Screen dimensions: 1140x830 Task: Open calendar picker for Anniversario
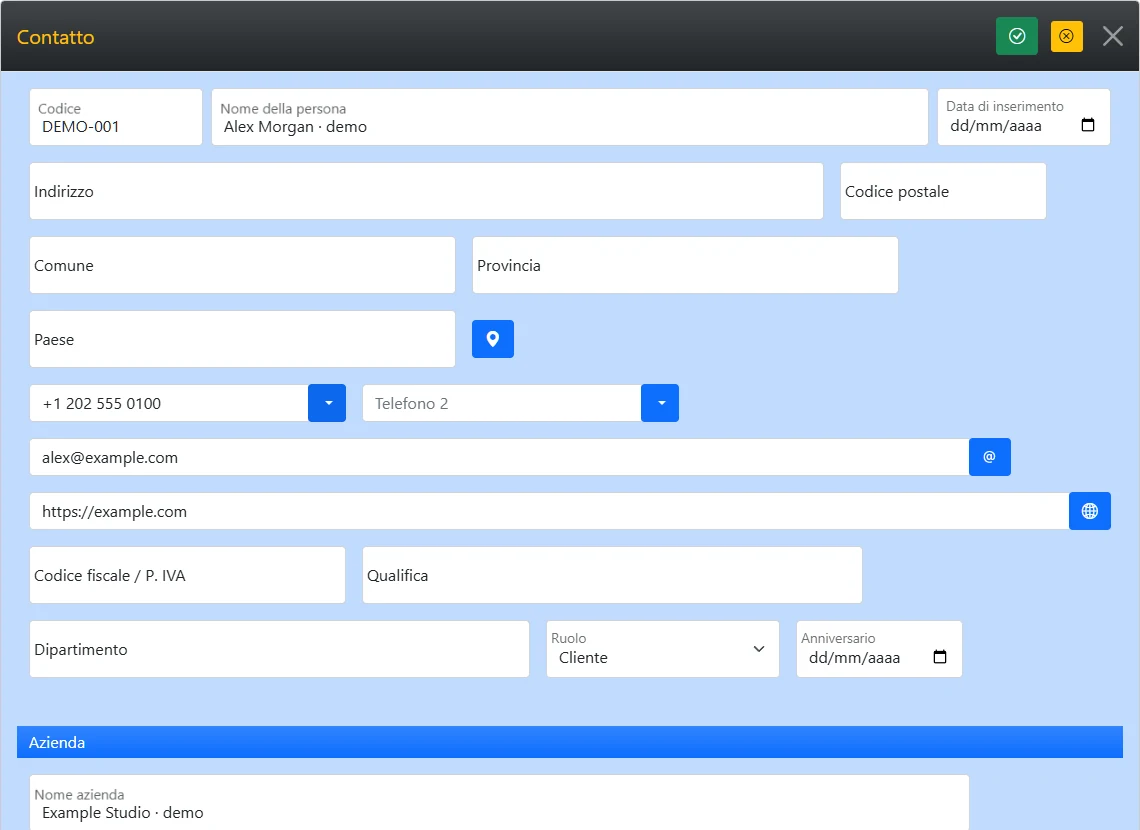[x=940, y=657]
